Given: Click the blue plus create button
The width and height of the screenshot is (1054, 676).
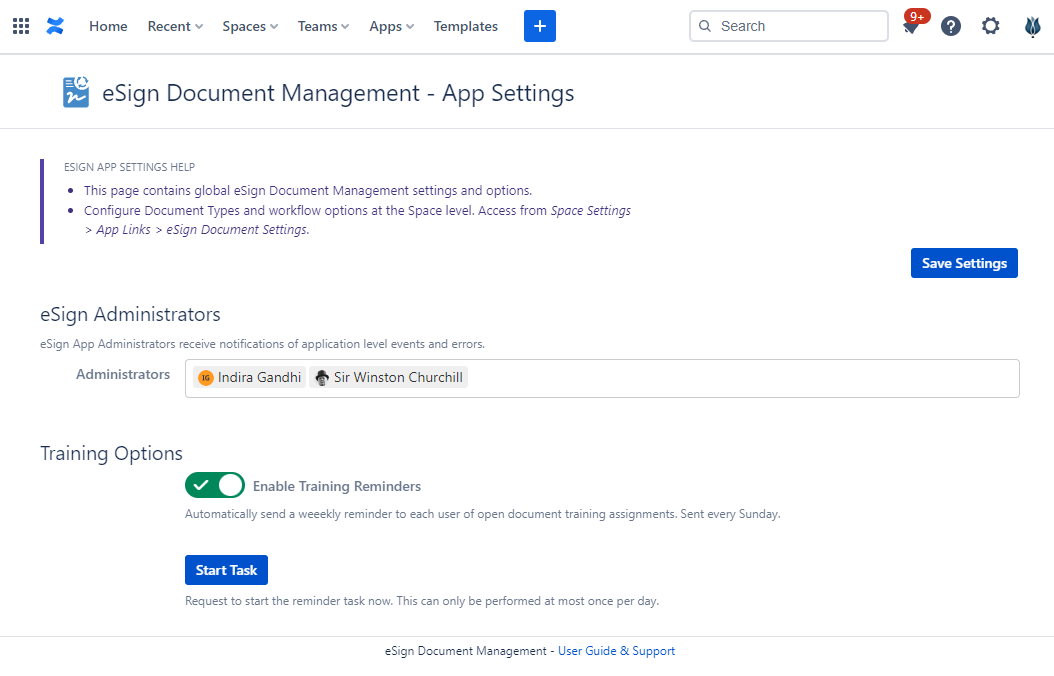Looking at the screenshot, I should pos(539,26).
